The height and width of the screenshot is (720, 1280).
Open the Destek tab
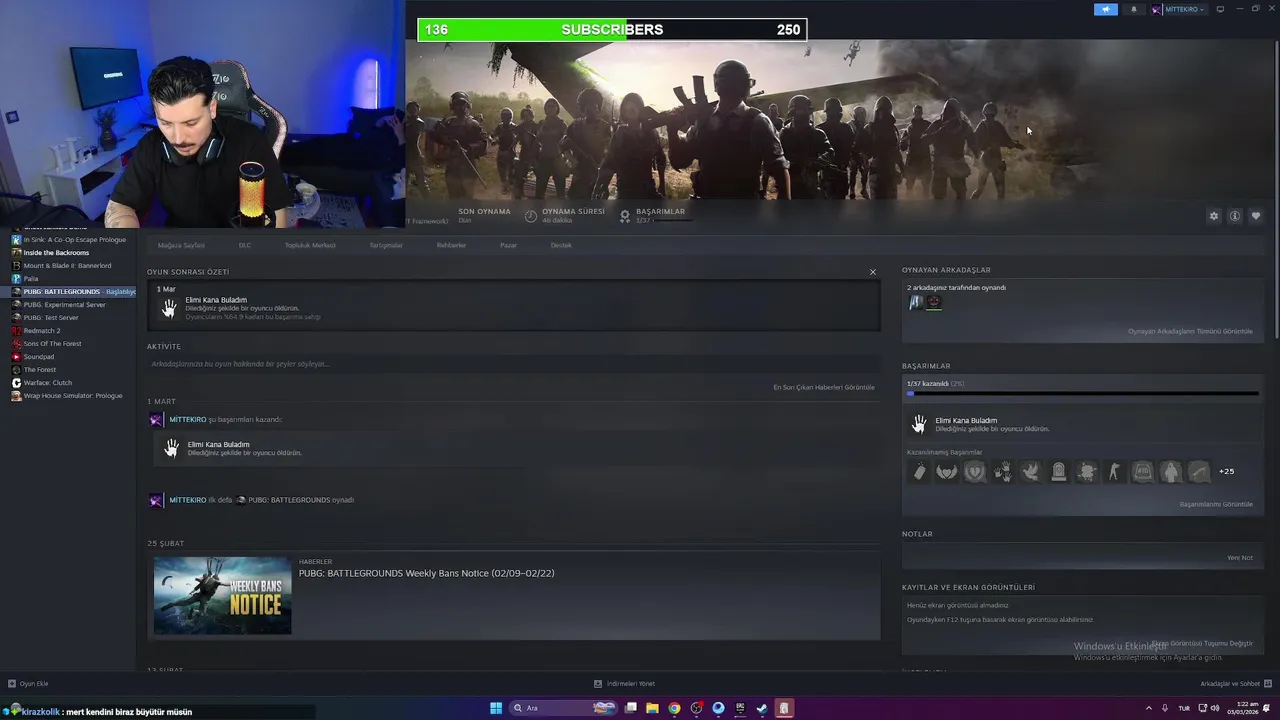pos(561,245)
